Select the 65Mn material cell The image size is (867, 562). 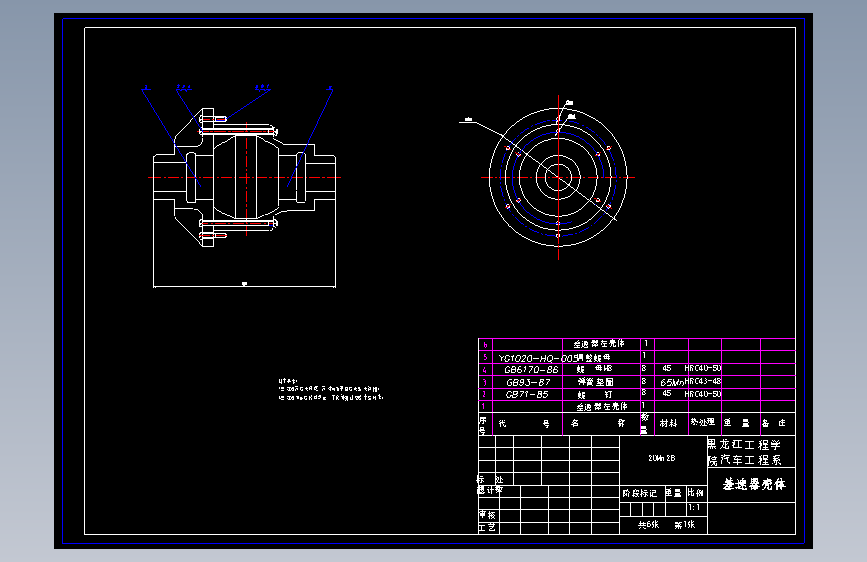point(672,382)
